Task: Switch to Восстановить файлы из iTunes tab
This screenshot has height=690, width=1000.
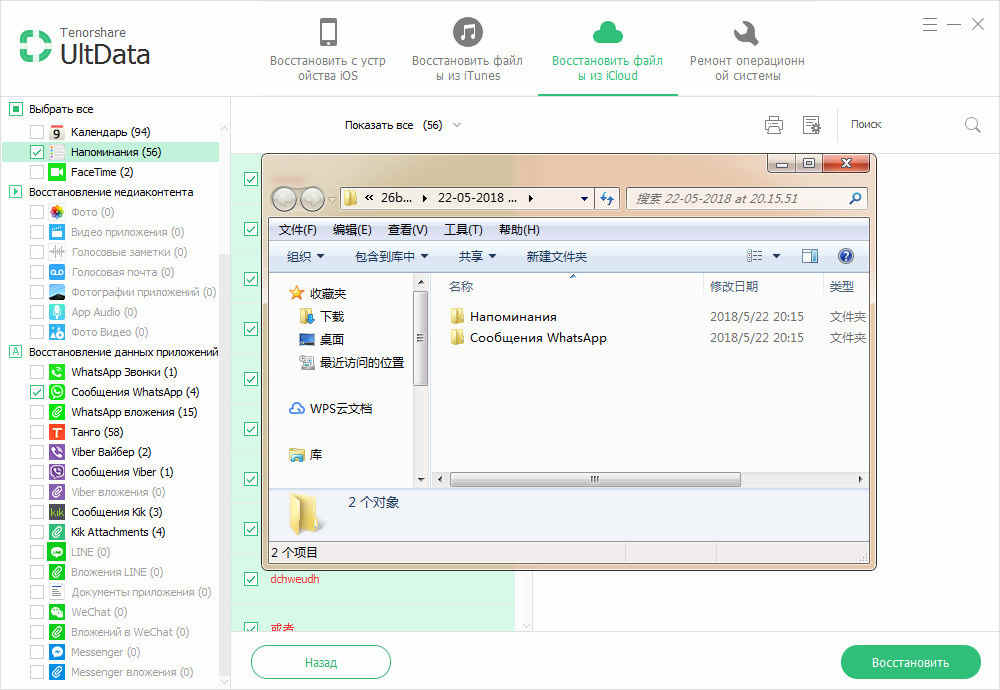Action: click(x=467, y=49)
